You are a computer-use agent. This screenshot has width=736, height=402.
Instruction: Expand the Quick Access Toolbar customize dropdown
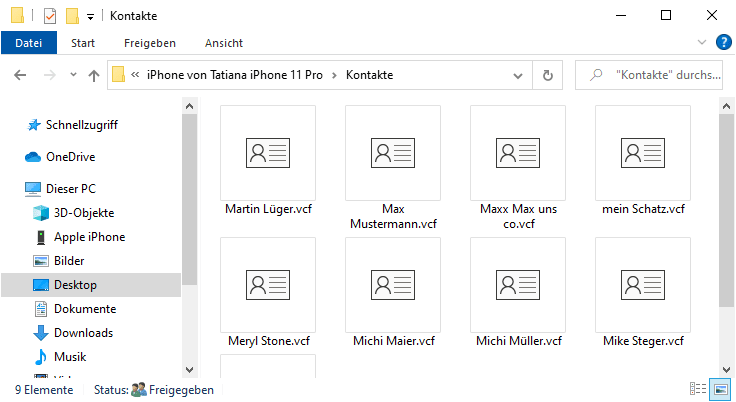[x=90, y=17]
